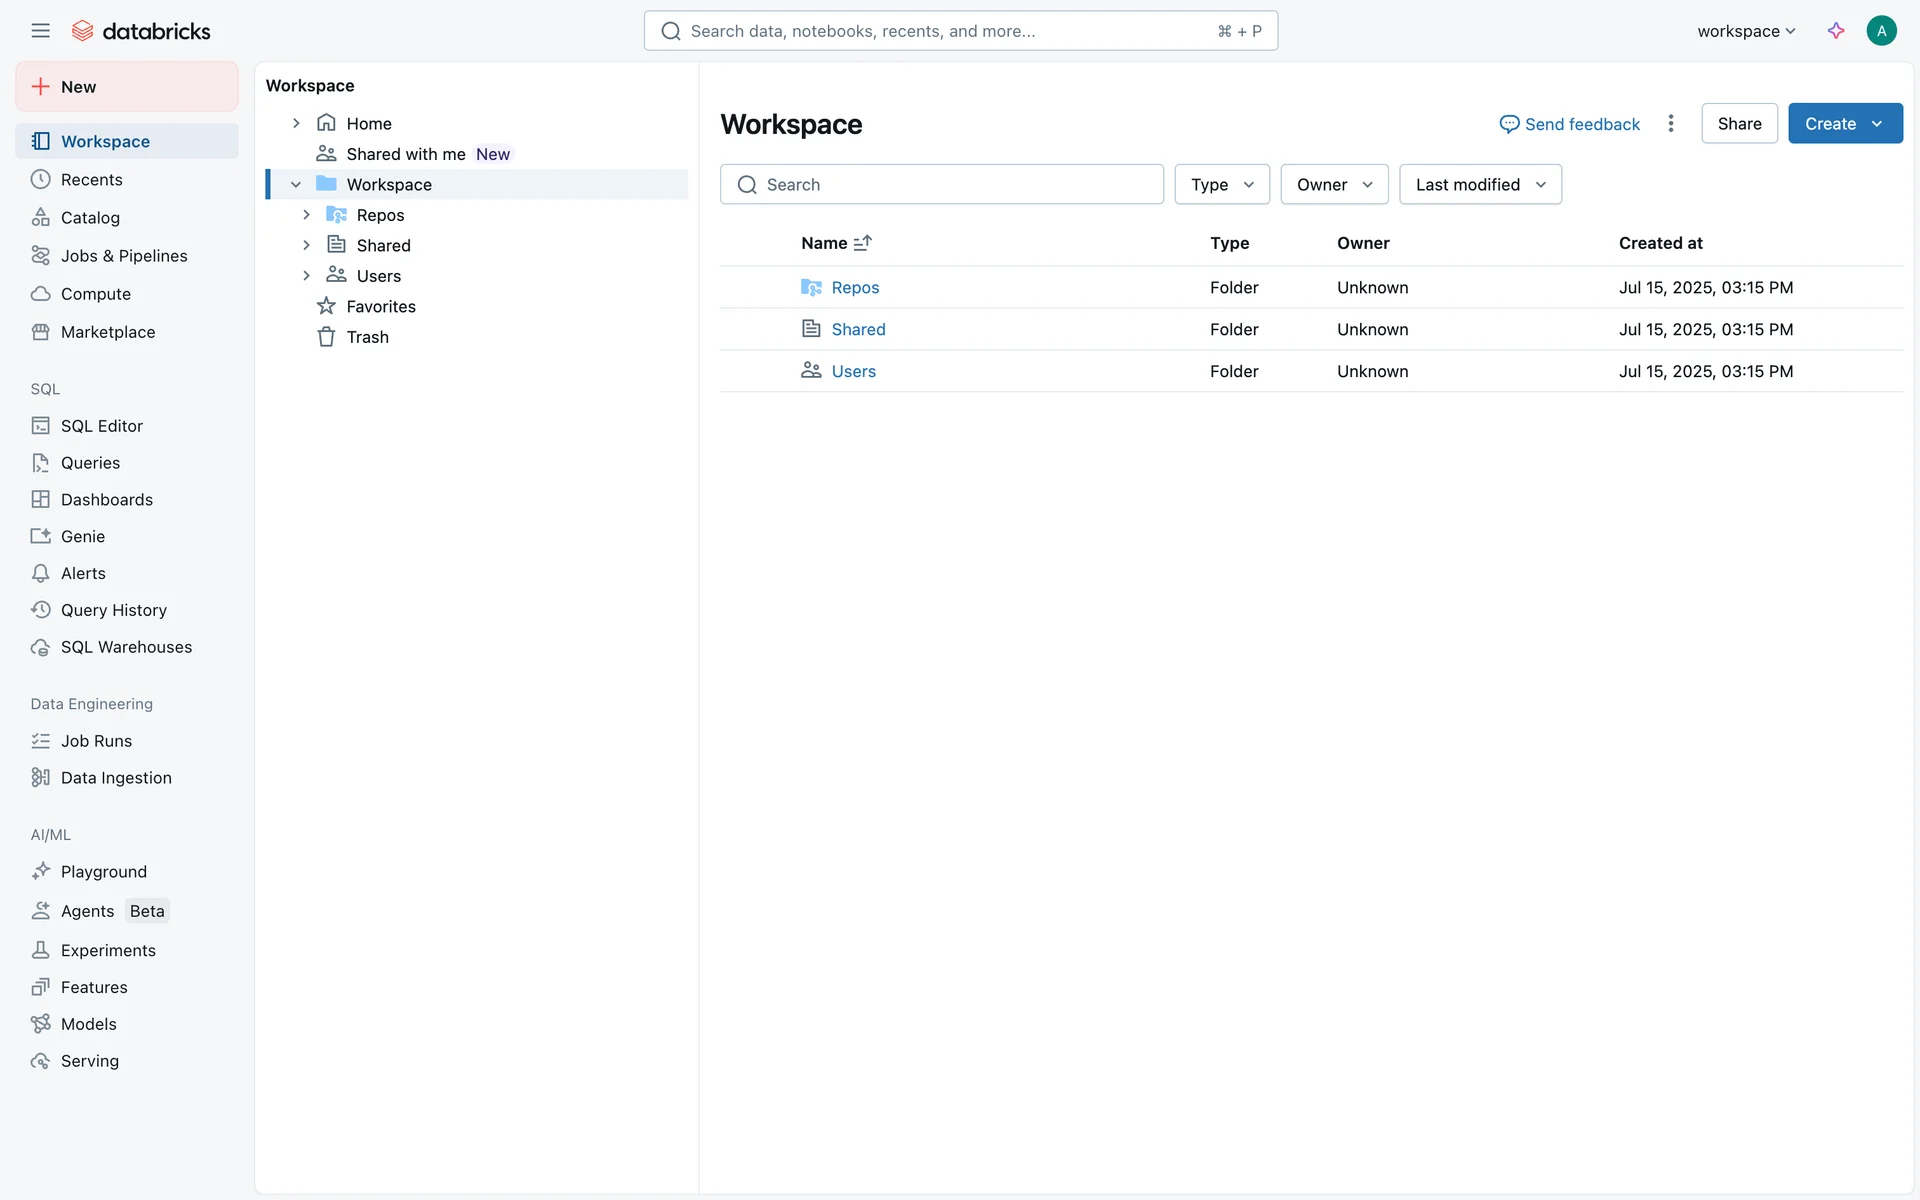Viewport: 1920px width, 1200px height.
Task: Open the Shared folder link
Action: tap(858, 330)
